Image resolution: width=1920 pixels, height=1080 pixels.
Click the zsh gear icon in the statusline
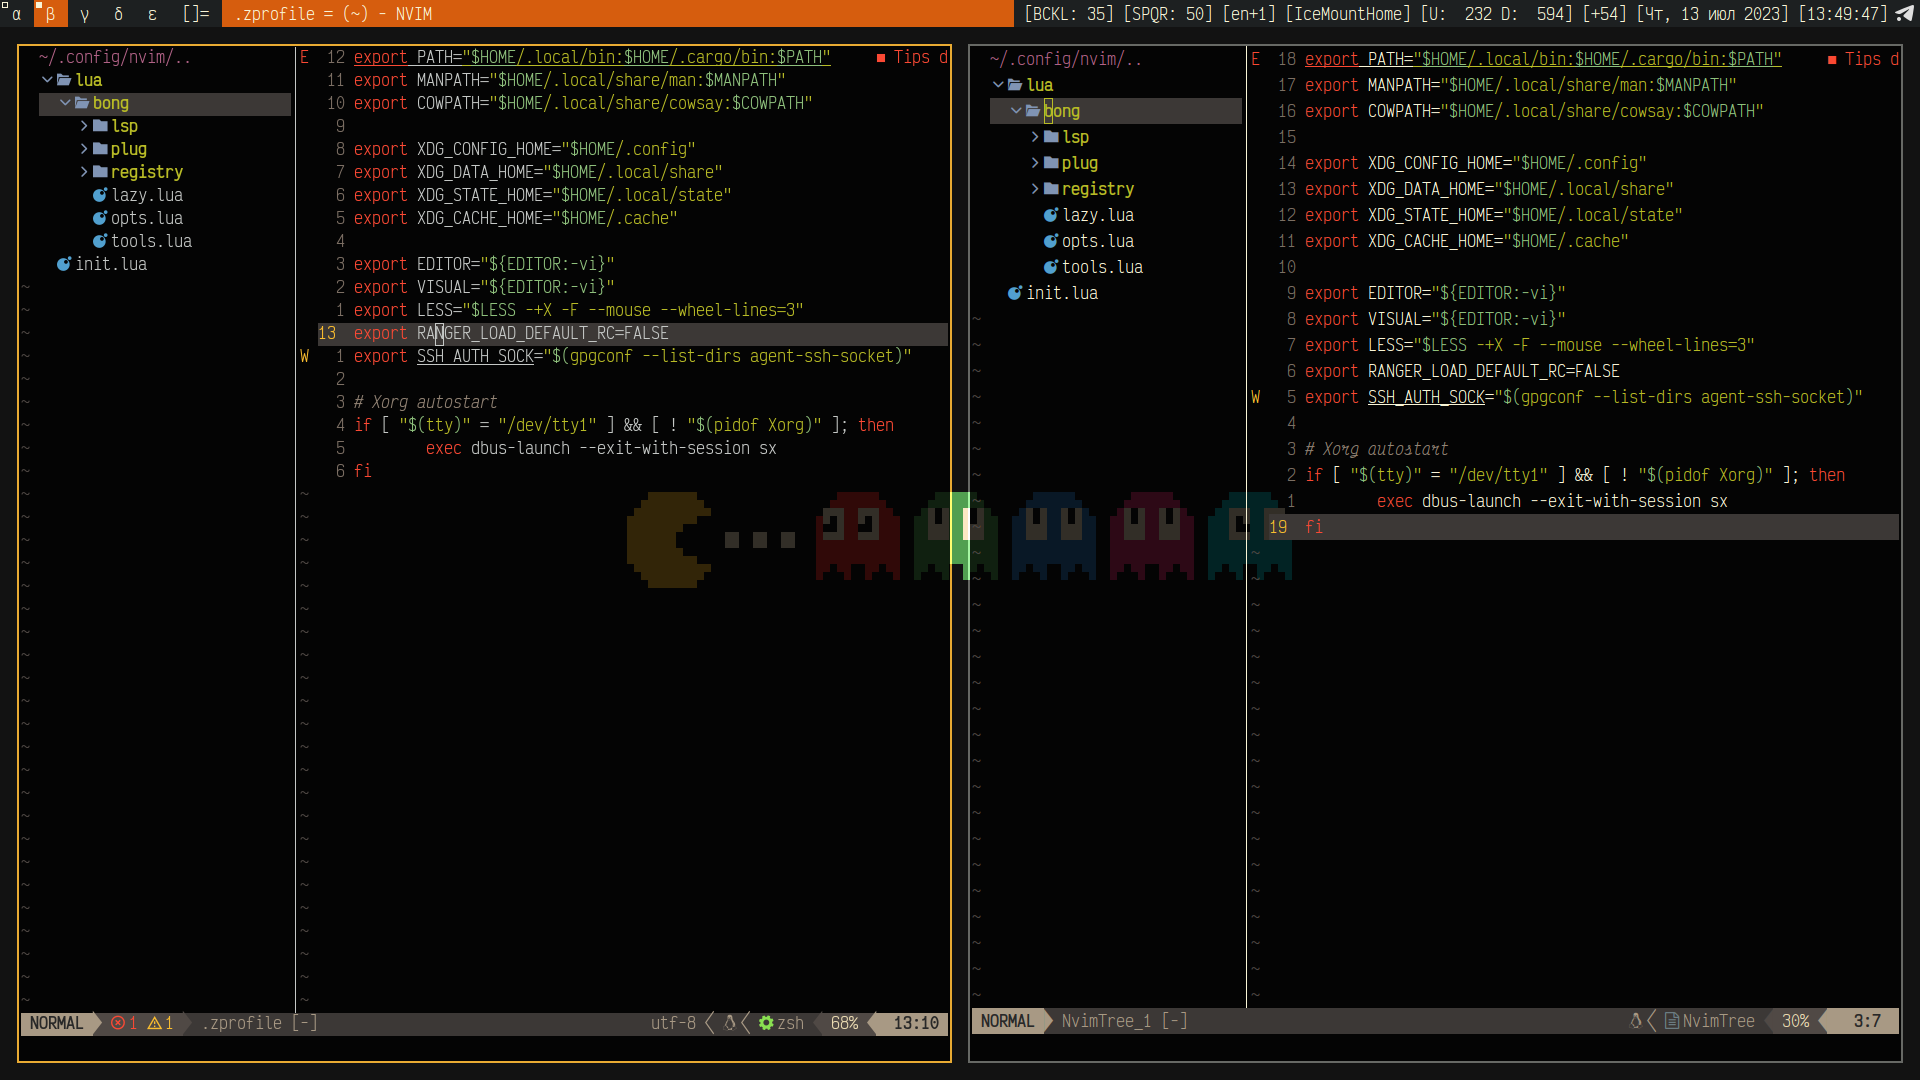point(765,1023)
